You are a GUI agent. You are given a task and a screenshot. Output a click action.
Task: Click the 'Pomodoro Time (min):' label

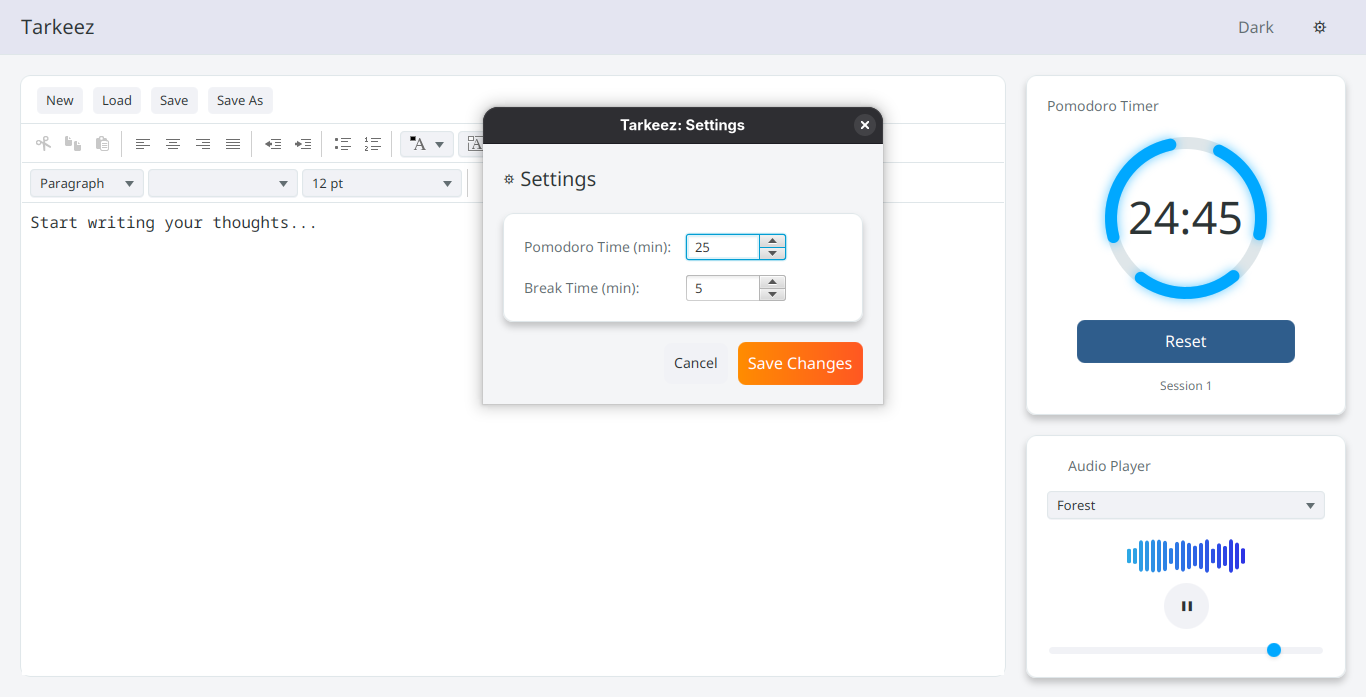(x=598, y=247)
